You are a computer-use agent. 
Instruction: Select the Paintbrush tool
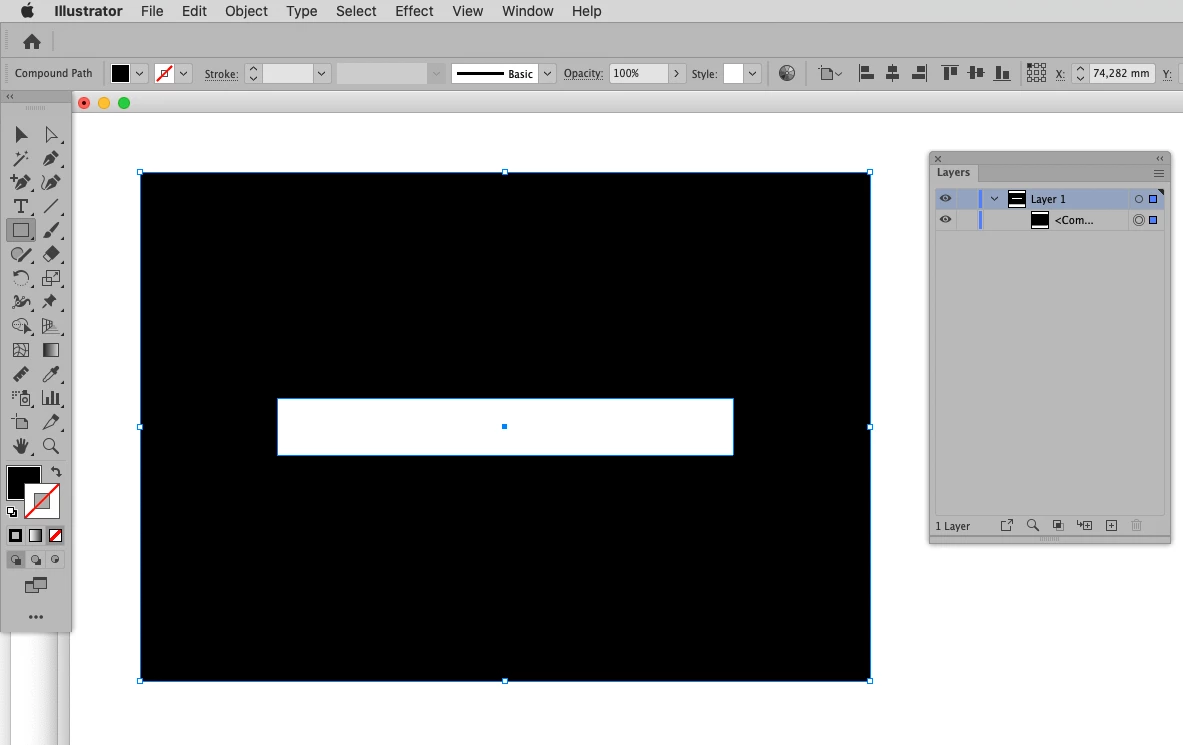51,230
